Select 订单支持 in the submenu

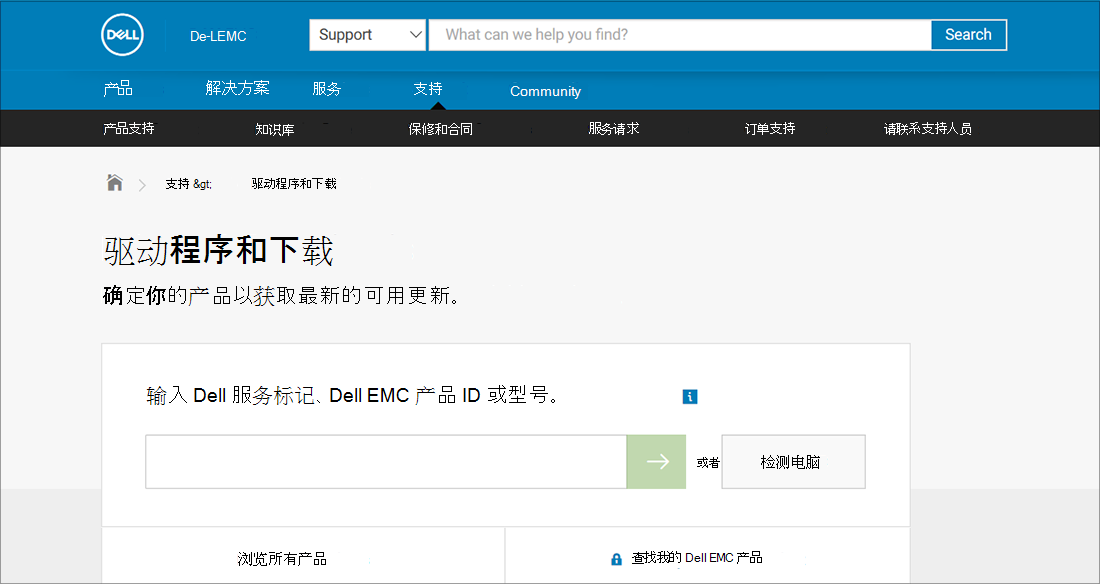(x=770, y=128)
